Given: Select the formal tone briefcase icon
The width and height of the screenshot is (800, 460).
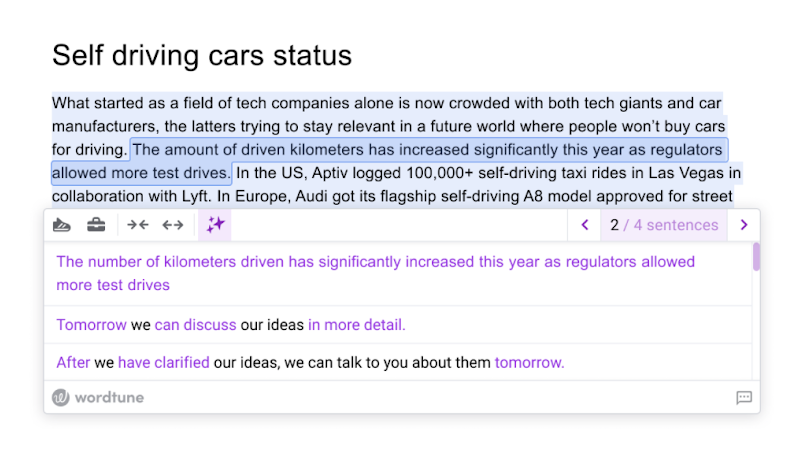Looking at the screenshot, I should pos(96,225).
